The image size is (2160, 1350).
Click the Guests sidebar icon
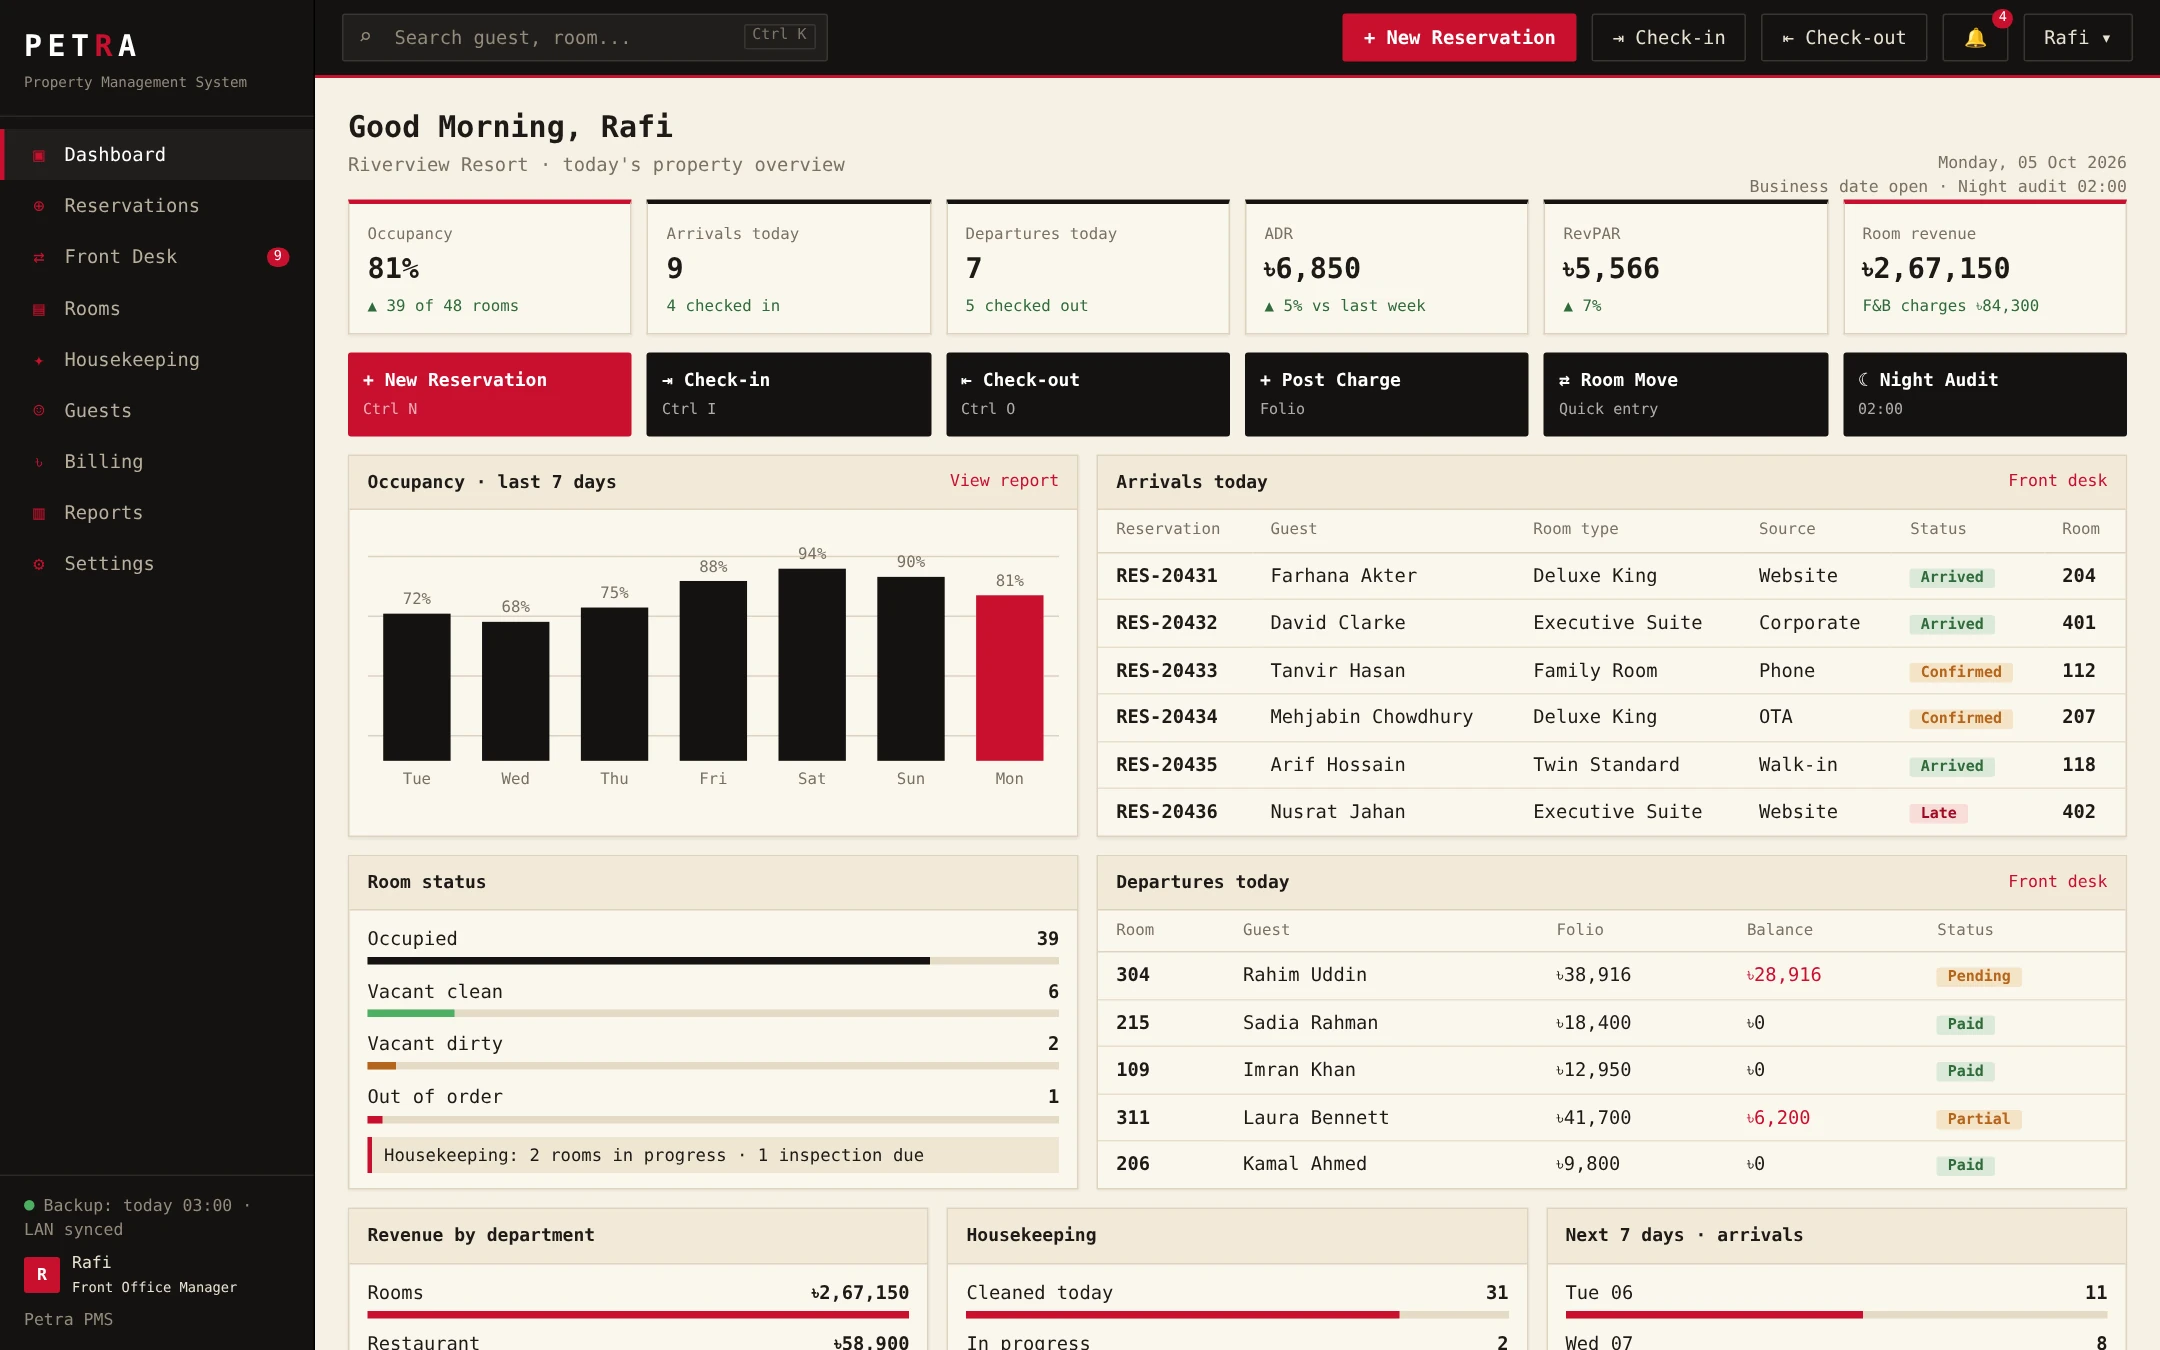39,411
